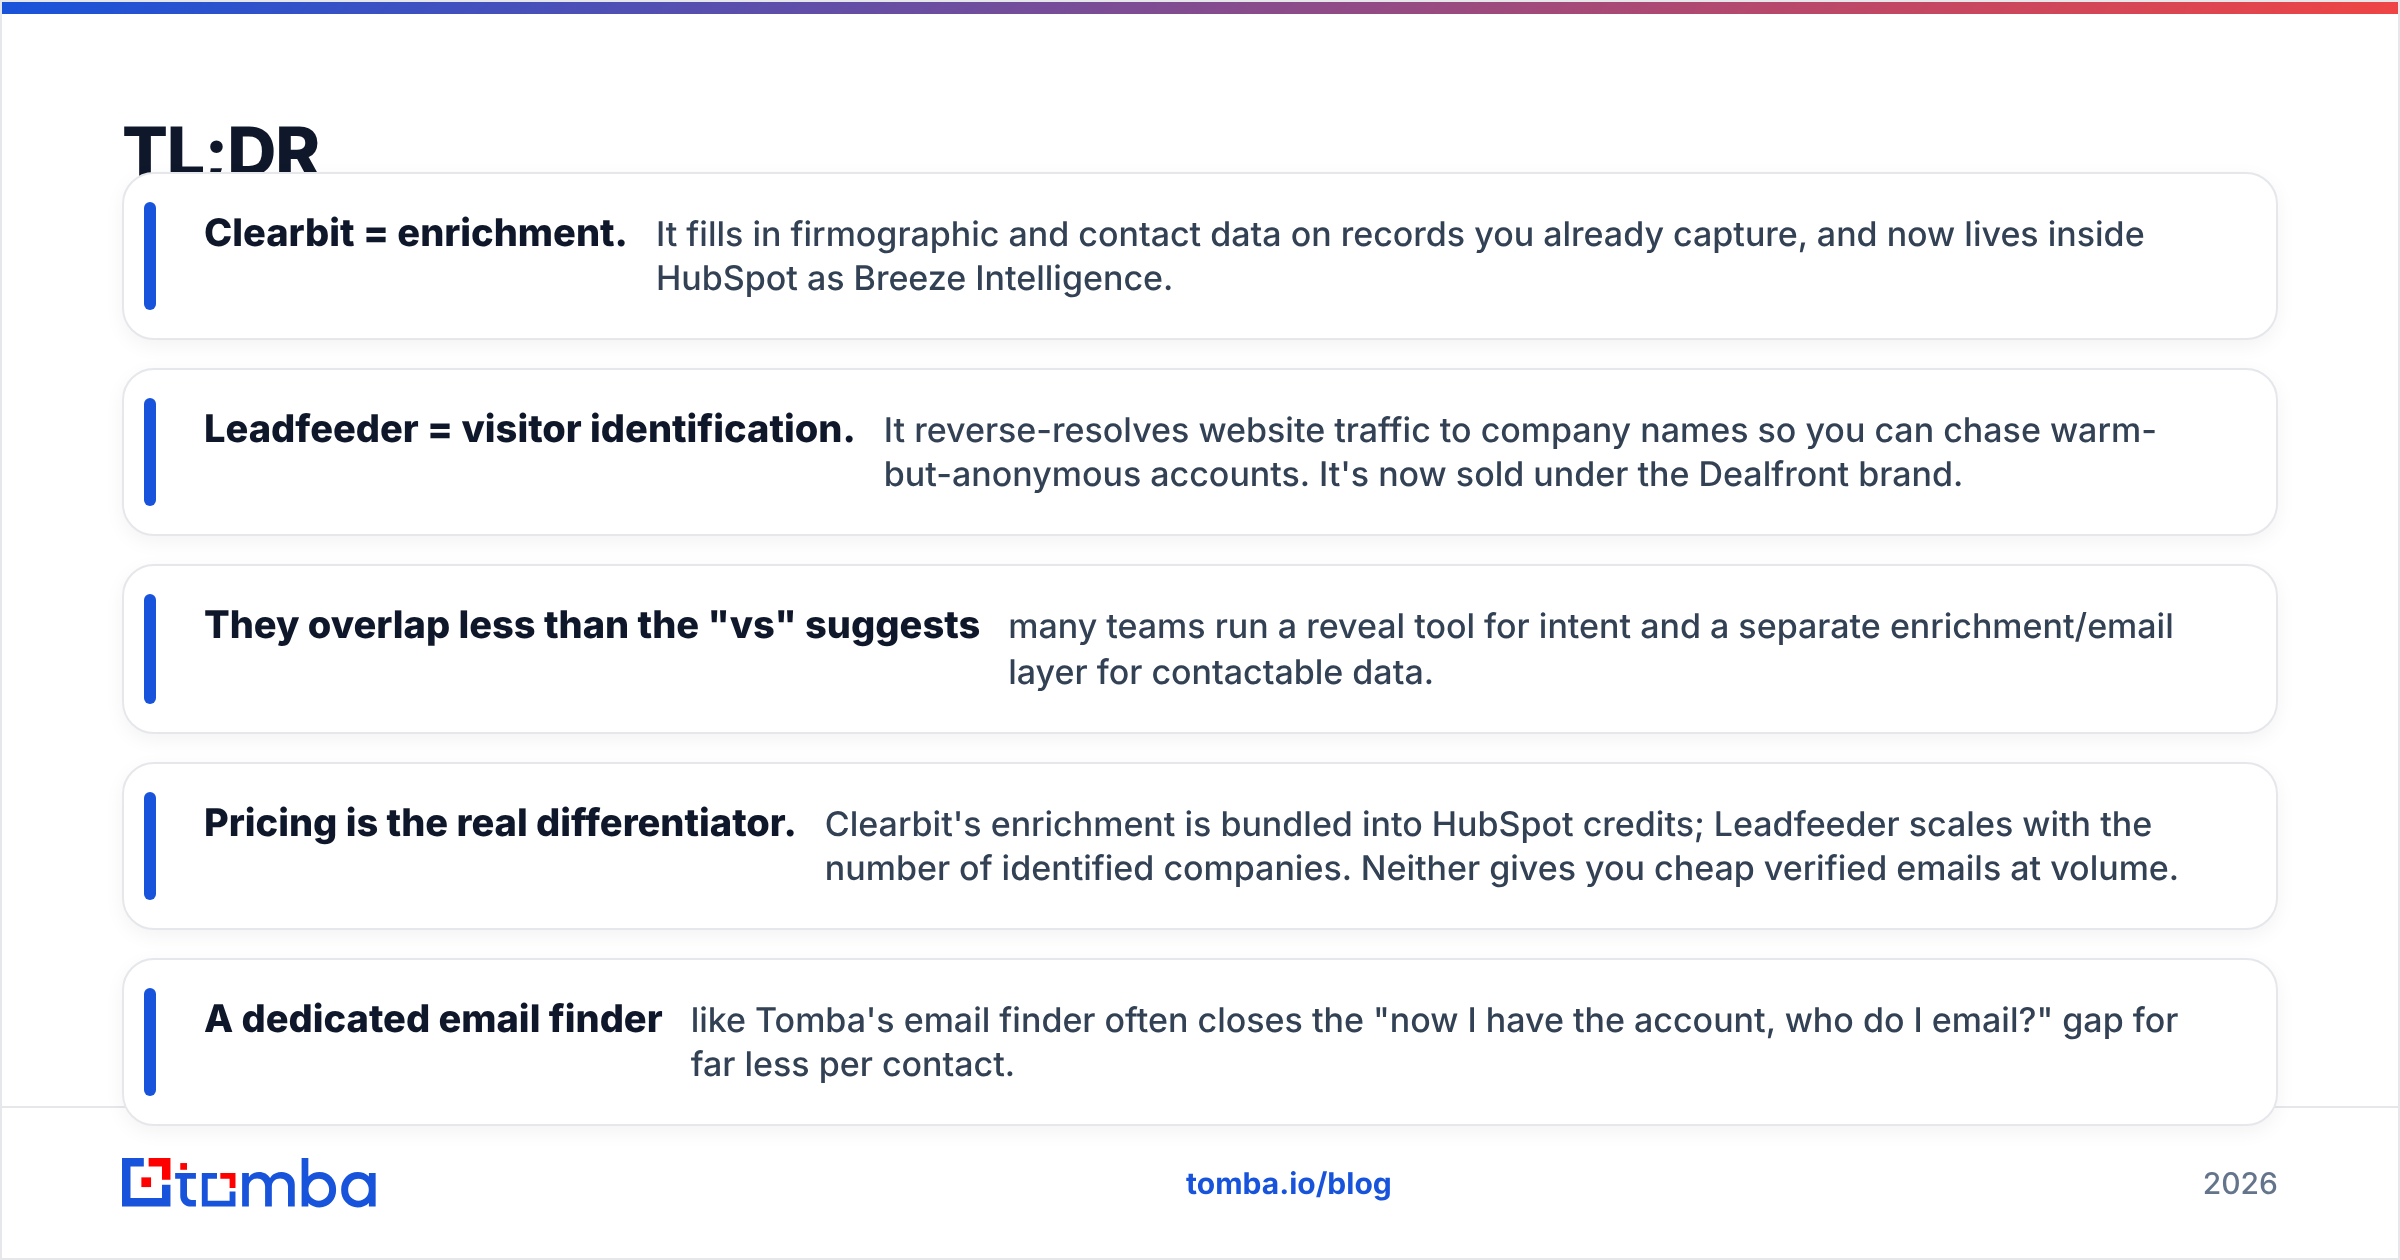
Task: Select "They overlap less than the vs suggests"
Action: 592,626
